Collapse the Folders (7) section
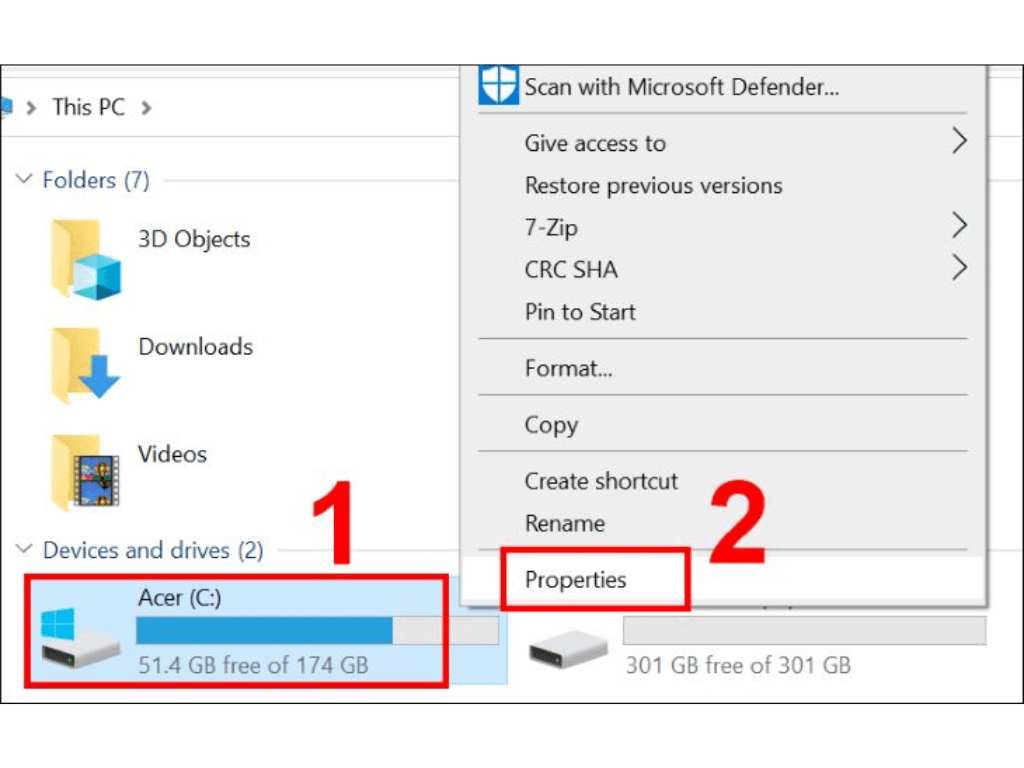 click(x=24, y=180)
